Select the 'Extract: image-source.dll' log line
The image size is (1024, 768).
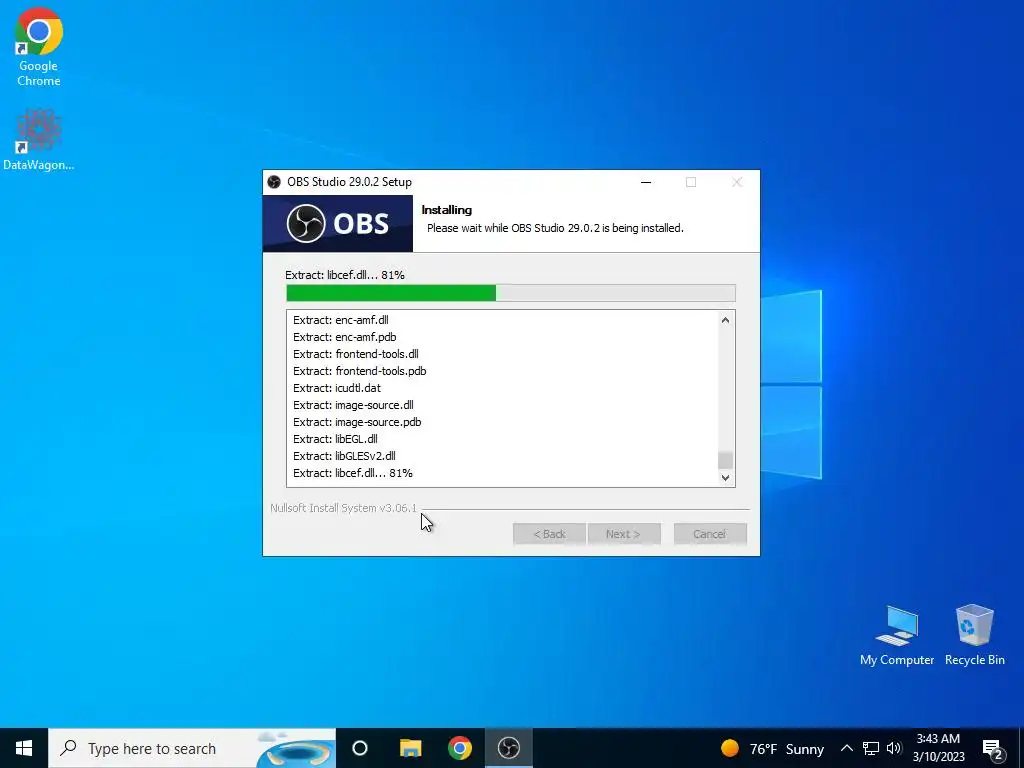click(353, 405)
